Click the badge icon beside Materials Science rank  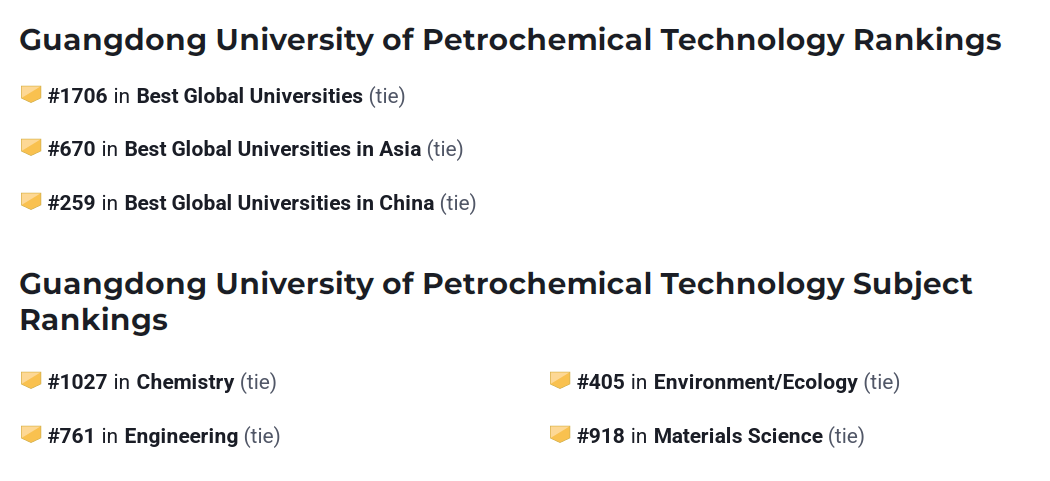pyautogui.click(x=560, y=435)
